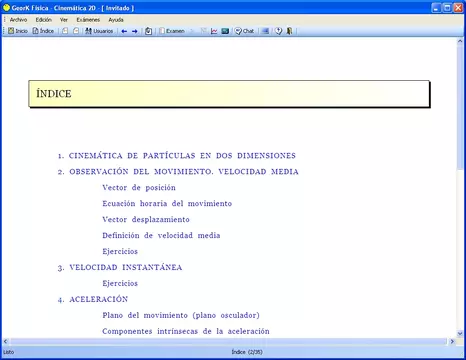Click the help question mark icon

coord(278,31)
